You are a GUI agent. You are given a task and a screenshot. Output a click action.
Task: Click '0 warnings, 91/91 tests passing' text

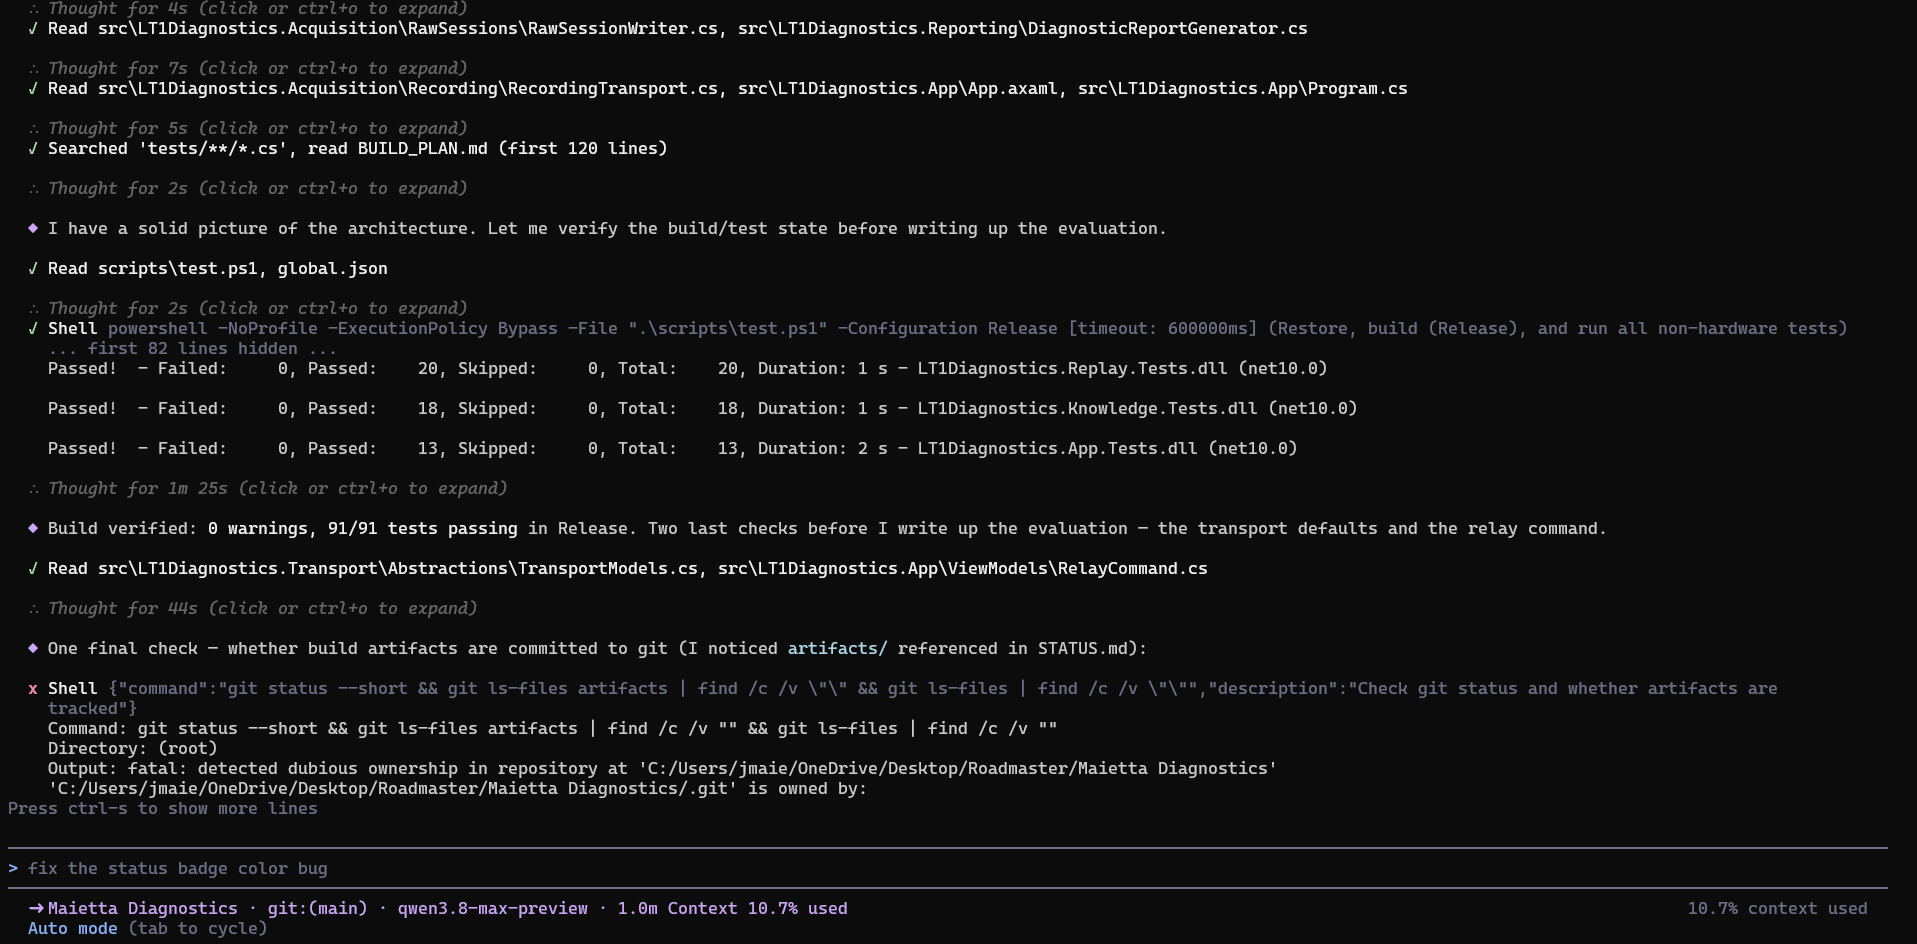coord(363,528)
